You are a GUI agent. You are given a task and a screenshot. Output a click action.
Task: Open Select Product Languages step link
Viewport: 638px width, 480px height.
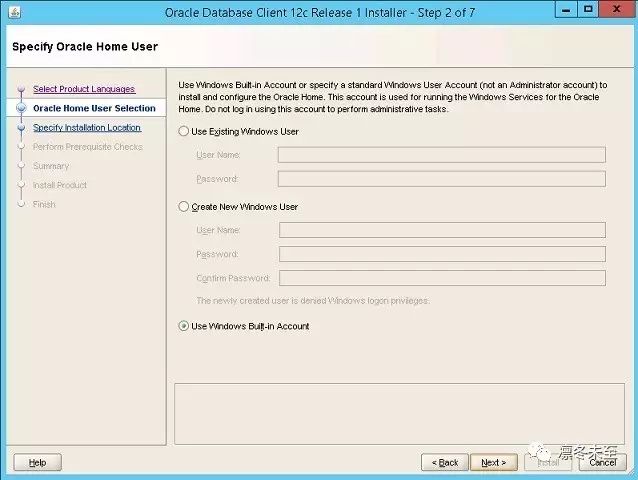84,89
